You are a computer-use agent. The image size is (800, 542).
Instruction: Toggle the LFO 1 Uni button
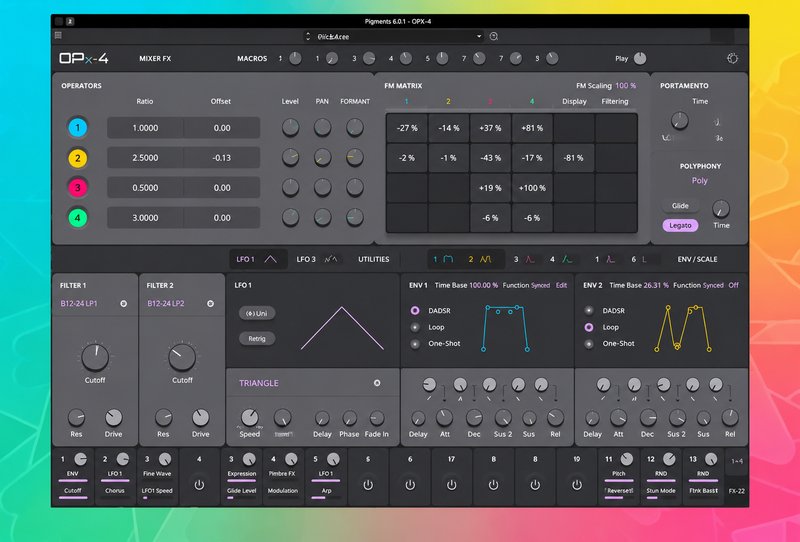pyautogui.click(x=257, y=313)
